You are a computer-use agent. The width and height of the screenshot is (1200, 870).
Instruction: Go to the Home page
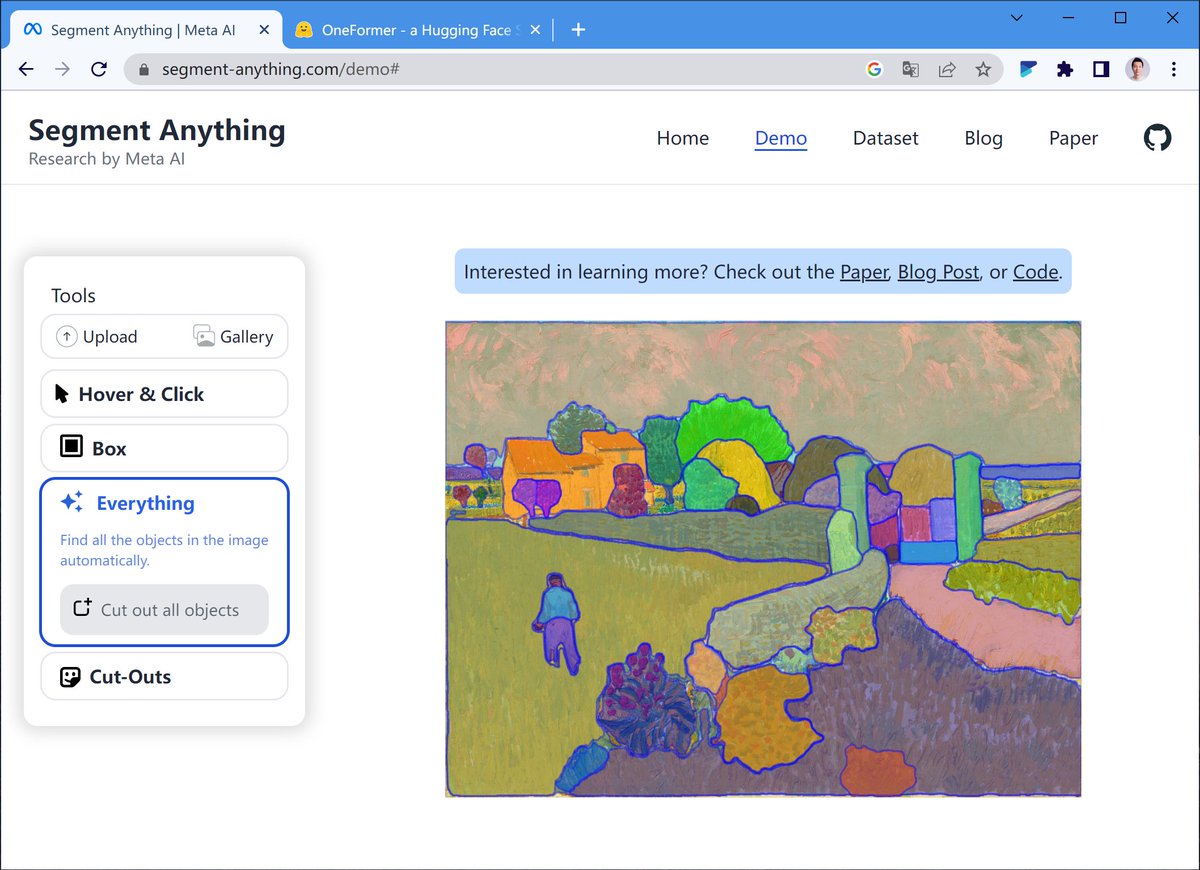pyautogui.click(x=683, y=138)
